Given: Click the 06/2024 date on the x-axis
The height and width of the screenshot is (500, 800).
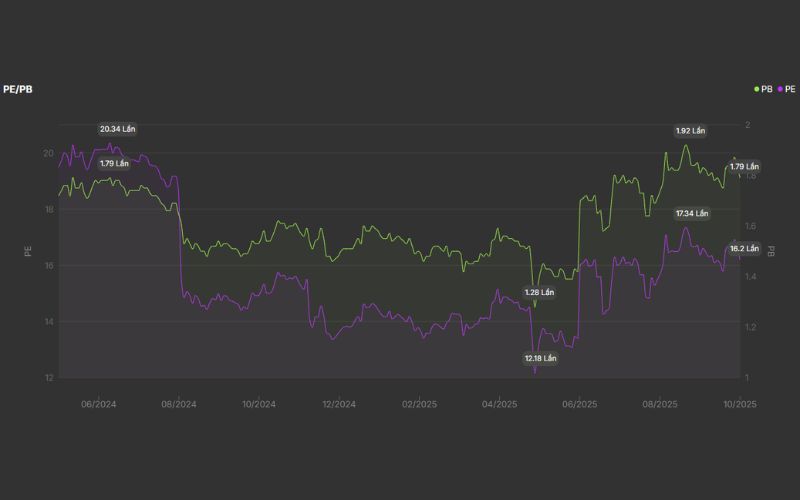Looking at the screenshot, I should coord(99,404).
